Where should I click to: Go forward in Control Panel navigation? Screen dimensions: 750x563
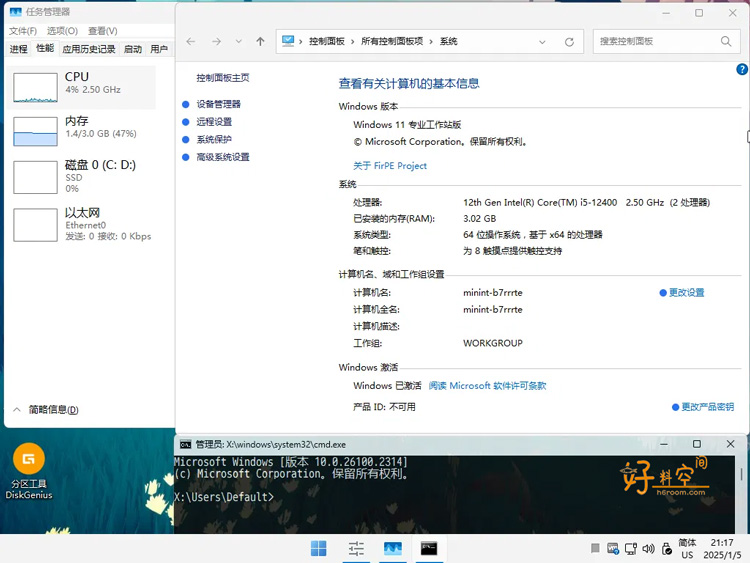point(216,42)
